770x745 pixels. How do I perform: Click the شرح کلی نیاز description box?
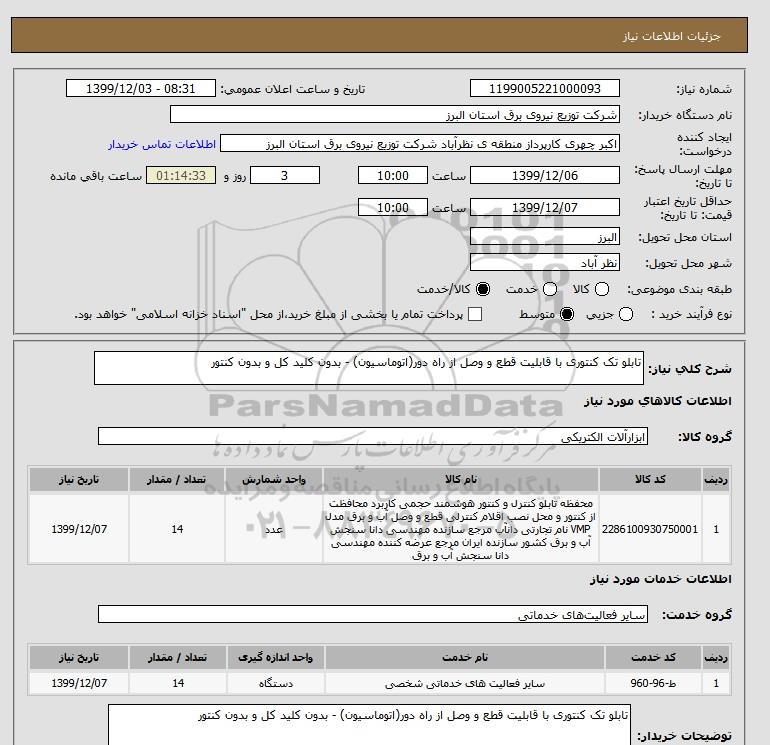coord(368,368)
